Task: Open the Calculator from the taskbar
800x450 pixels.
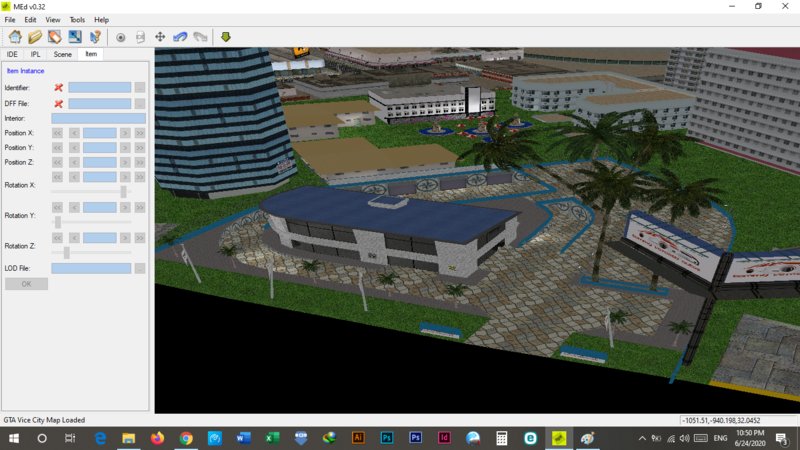Action: 502,438
